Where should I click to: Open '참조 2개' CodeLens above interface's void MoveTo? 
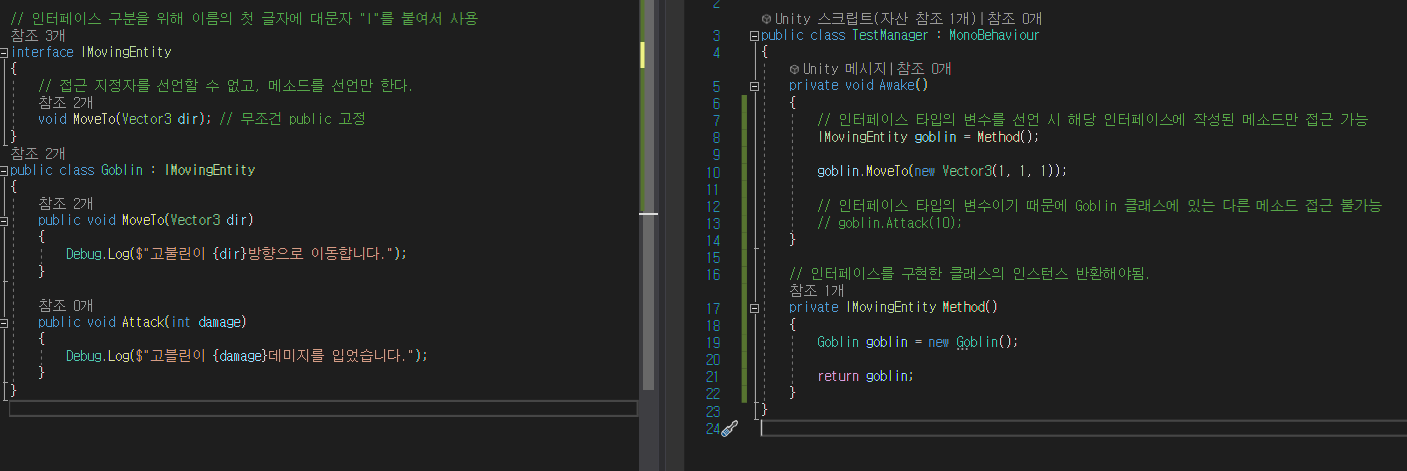click(66, 102)
